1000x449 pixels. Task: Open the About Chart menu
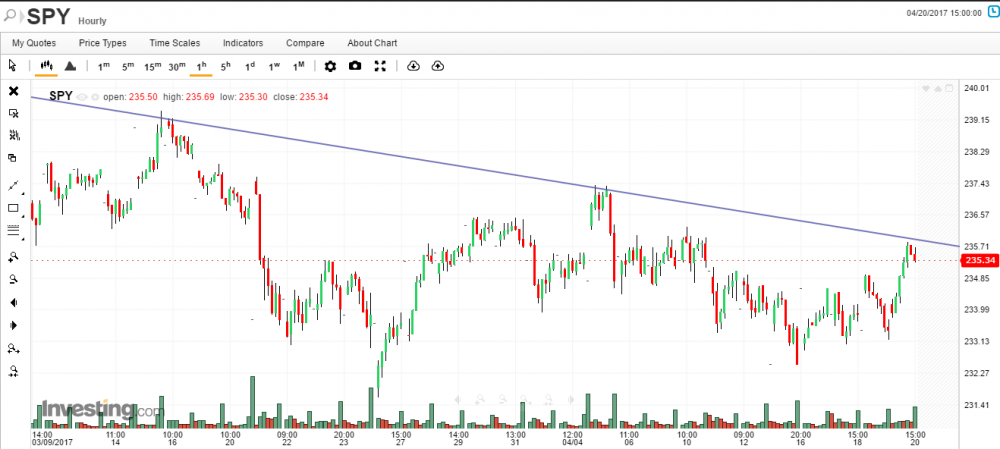372,43
